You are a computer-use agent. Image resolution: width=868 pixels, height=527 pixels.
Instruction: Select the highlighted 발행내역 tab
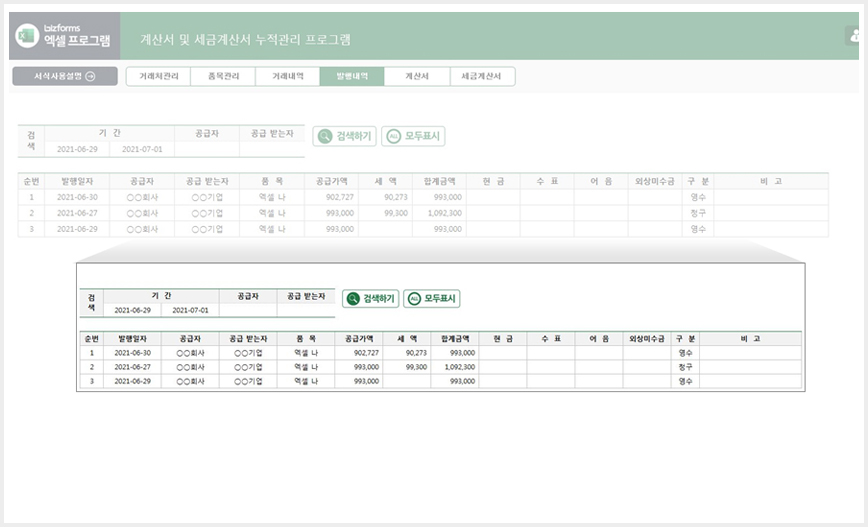pyautogui.click(x=352, y=76)
